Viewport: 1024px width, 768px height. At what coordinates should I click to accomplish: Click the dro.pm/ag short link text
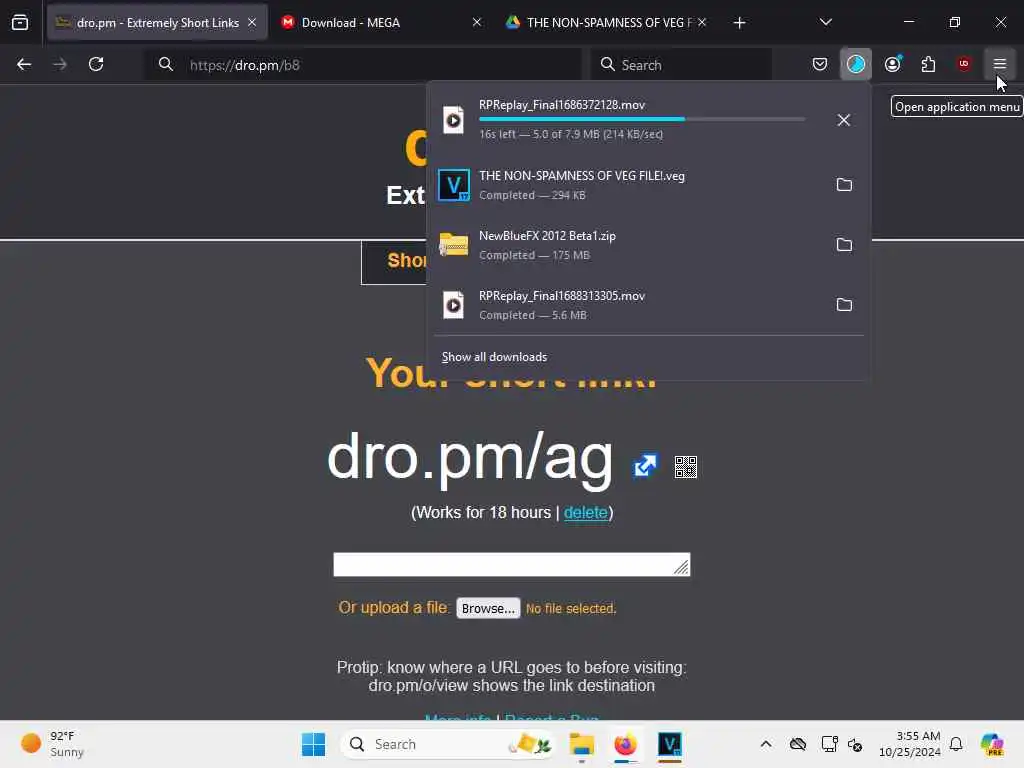point(470,458)
